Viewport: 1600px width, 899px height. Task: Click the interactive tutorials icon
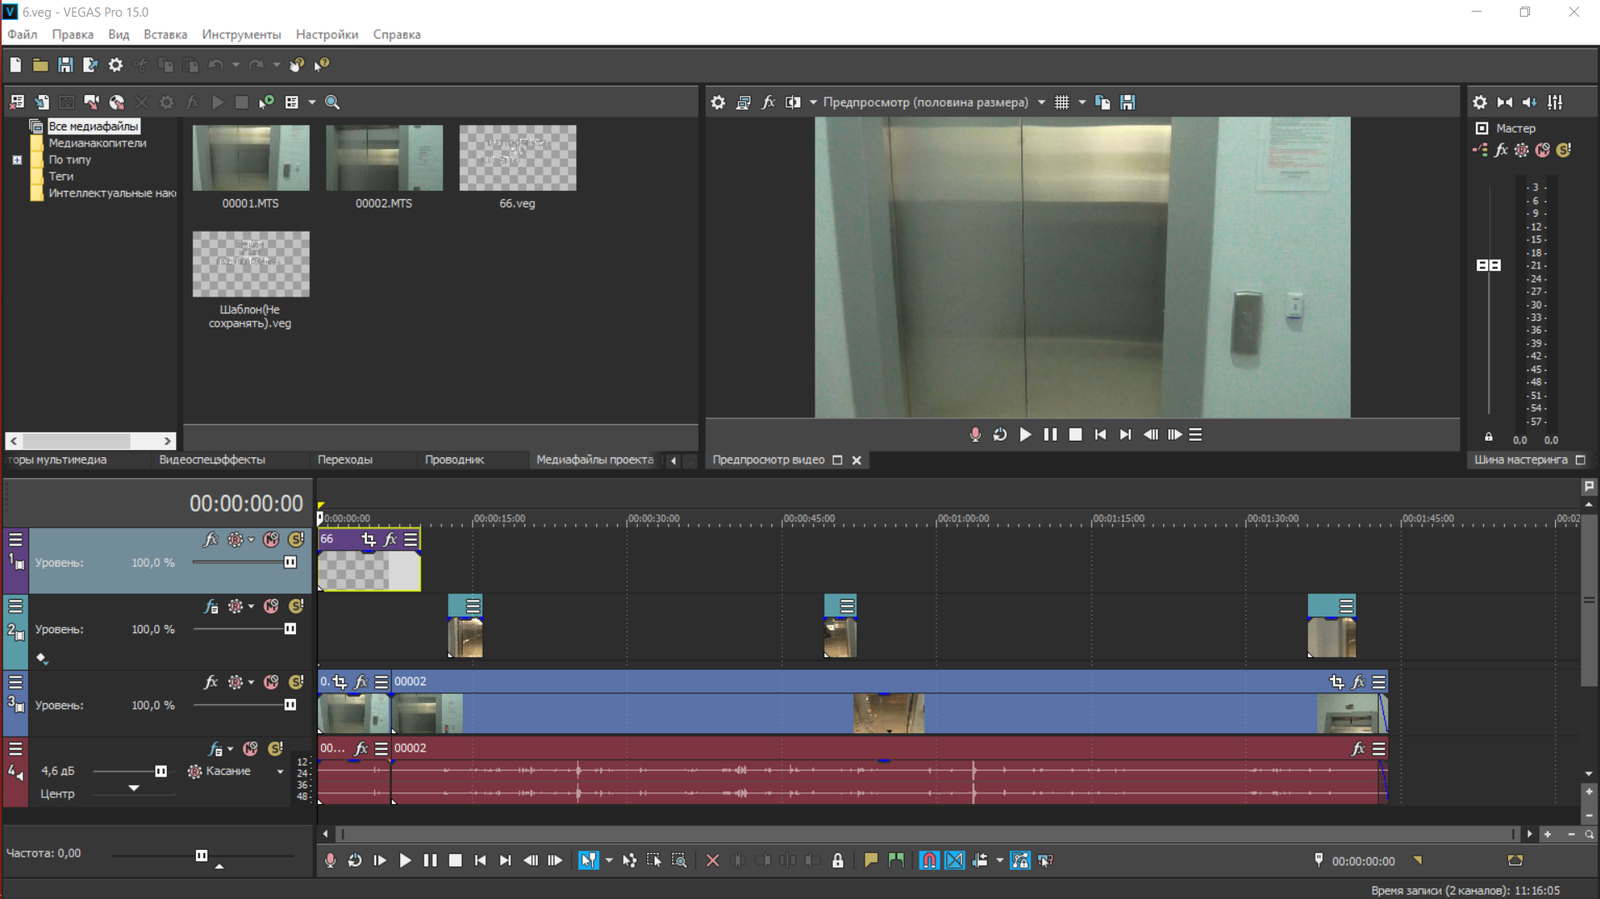297,65
